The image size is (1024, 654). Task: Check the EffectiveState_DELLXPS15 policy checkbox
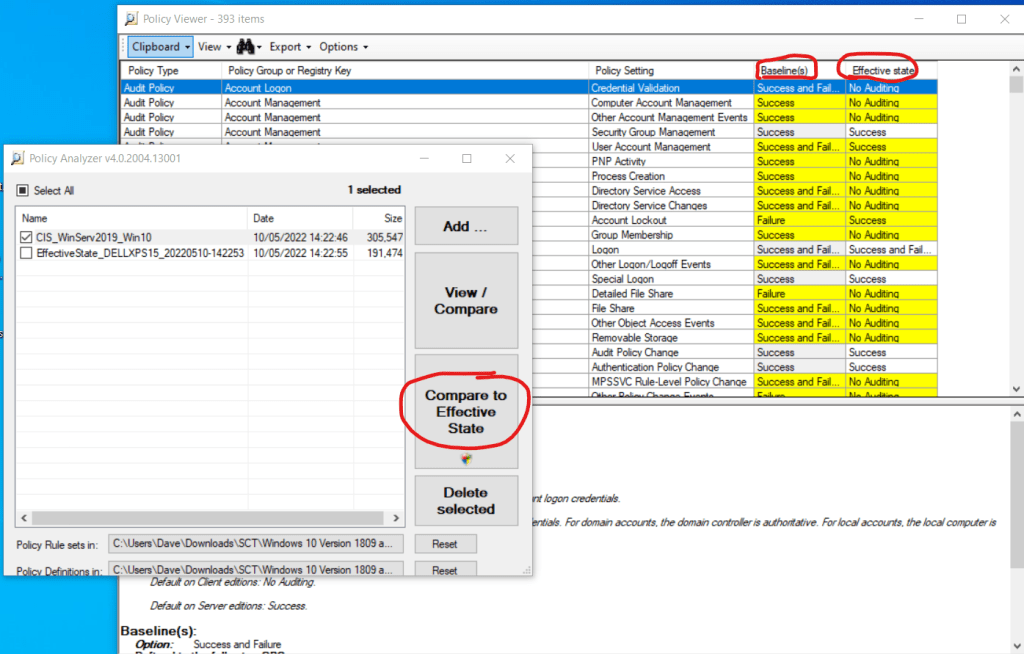pyautogui.click(x=27, y=254)
